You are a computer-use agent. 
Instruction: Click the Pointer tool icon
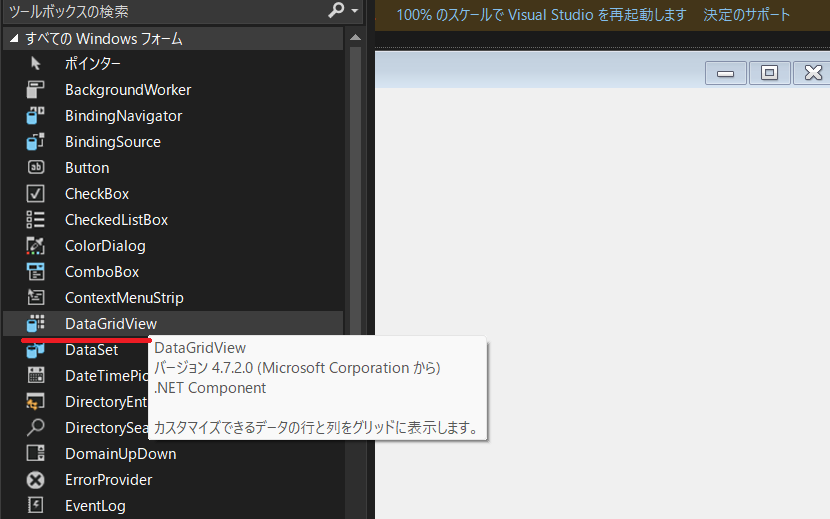point(36,64)
